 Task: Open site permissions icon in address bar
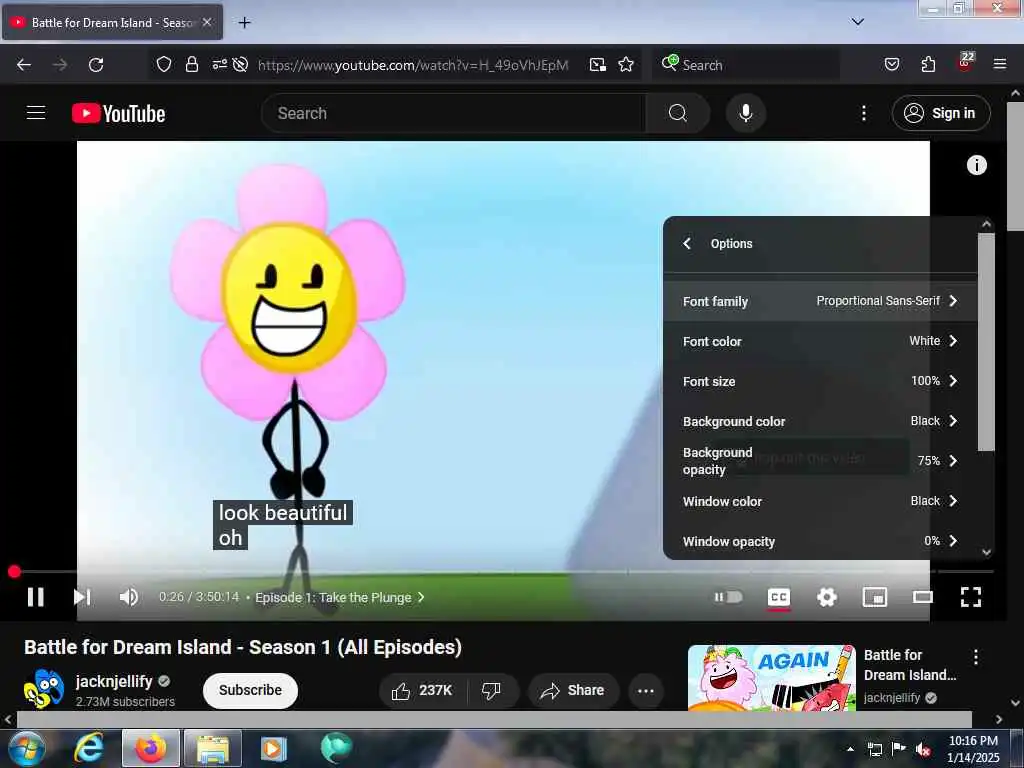(219, 64)
